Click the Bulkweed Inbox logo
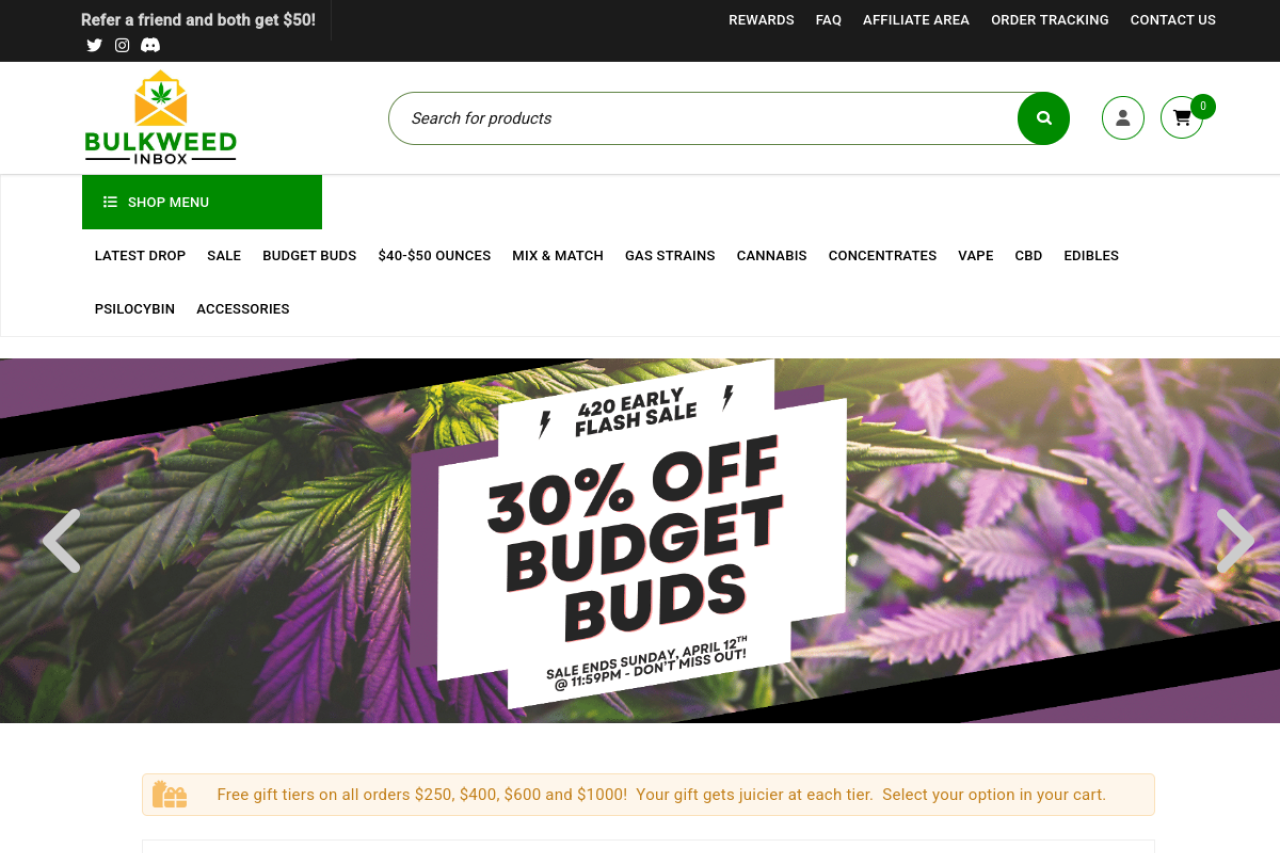 pyautogui.click(x=161, y=117)
